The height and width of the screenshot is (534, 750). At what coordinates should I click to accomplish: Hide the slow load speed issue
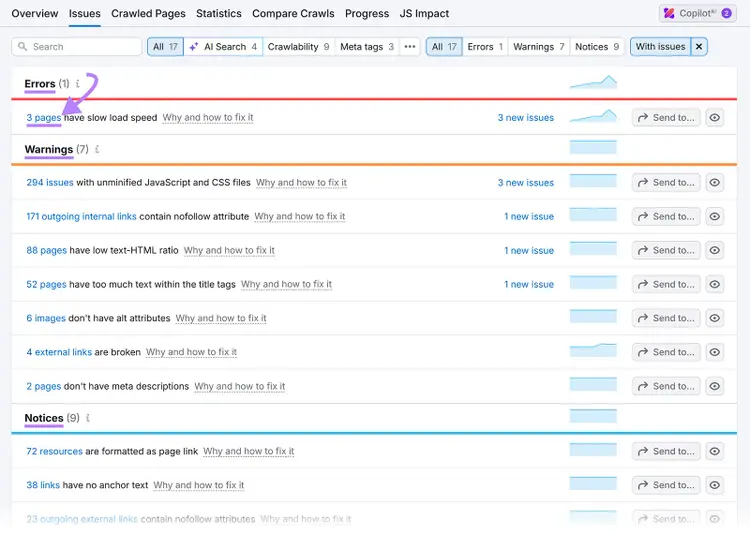(715, 117)
